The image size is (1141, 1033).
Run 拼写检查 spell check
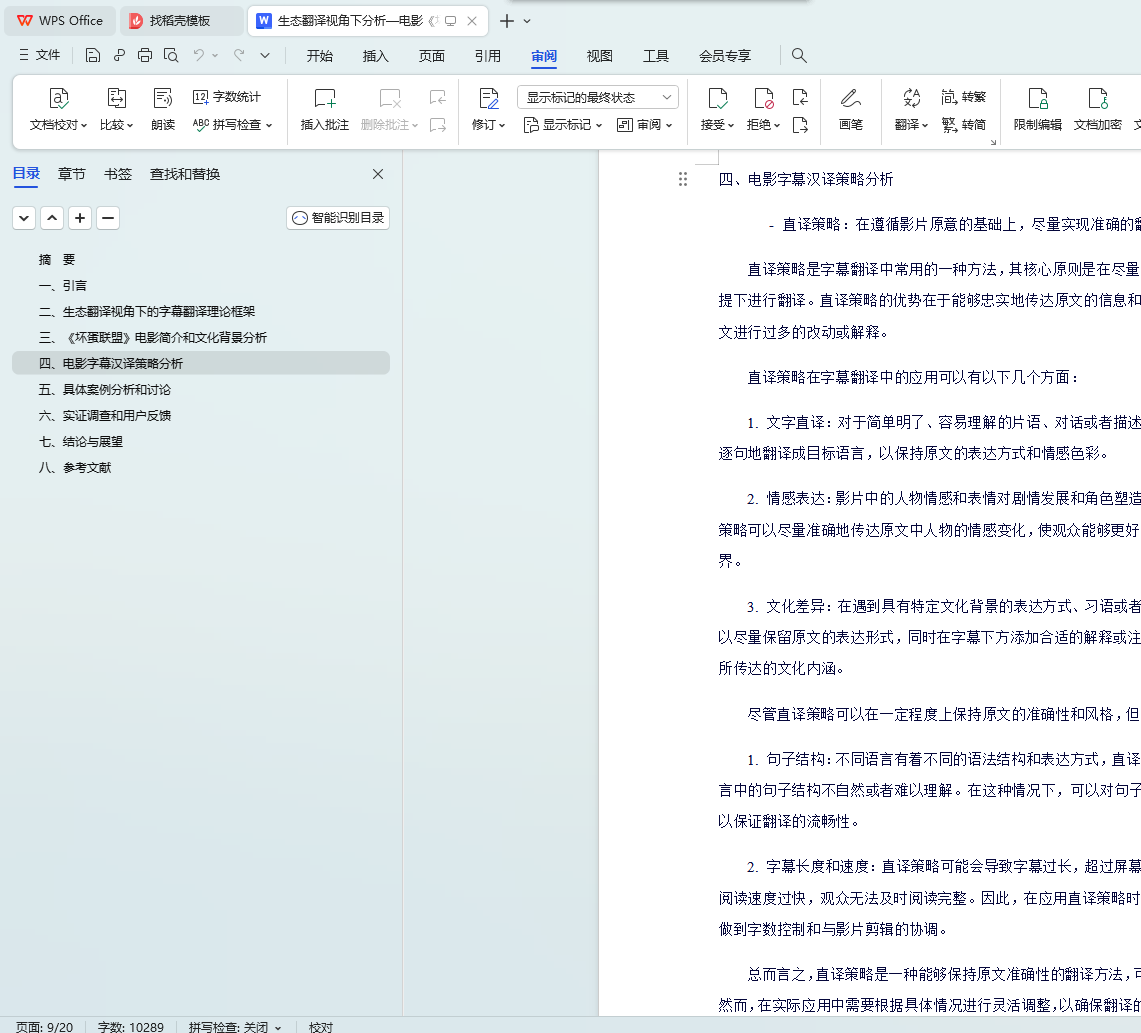(x=232, y=124)
